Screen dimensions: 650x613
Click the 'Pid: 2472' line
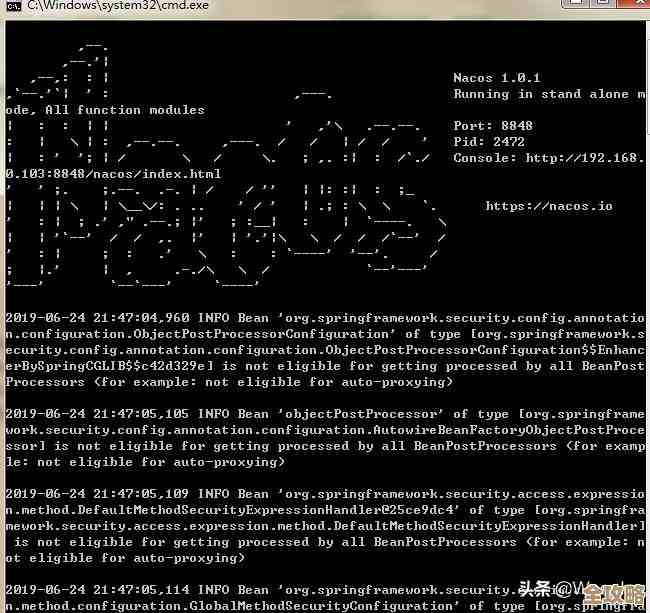pos(488,142)
